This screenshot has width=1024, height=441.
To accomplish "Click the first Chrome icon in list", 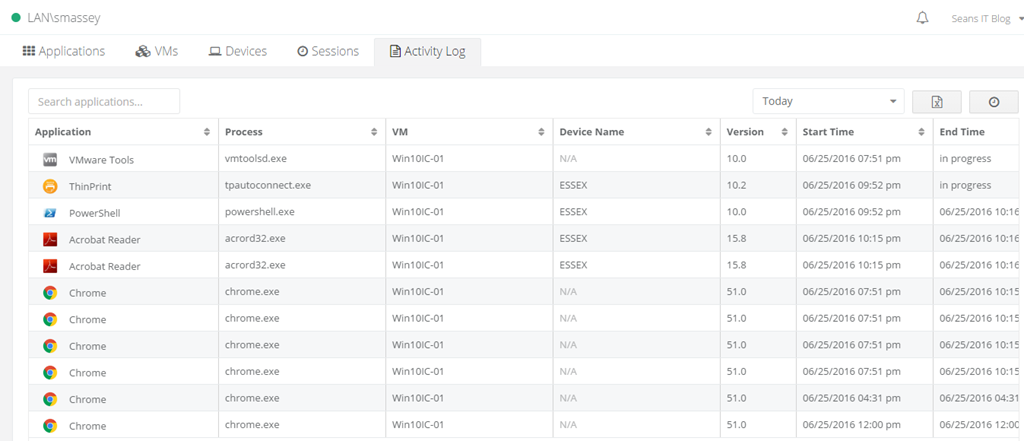I will pyautogui.click(x=50, y=293).
